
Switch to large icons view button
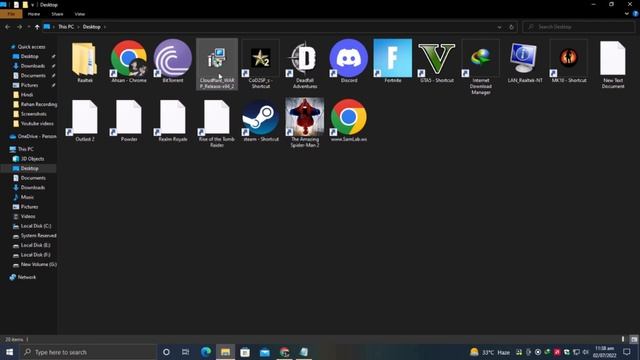[x=633, y=339]
